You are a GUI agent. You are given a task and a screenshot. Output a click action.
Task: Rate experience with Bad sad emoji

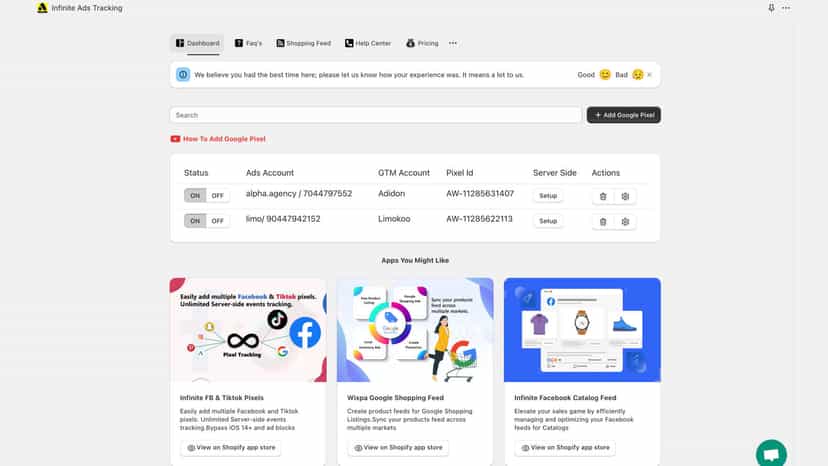(637, 74)
